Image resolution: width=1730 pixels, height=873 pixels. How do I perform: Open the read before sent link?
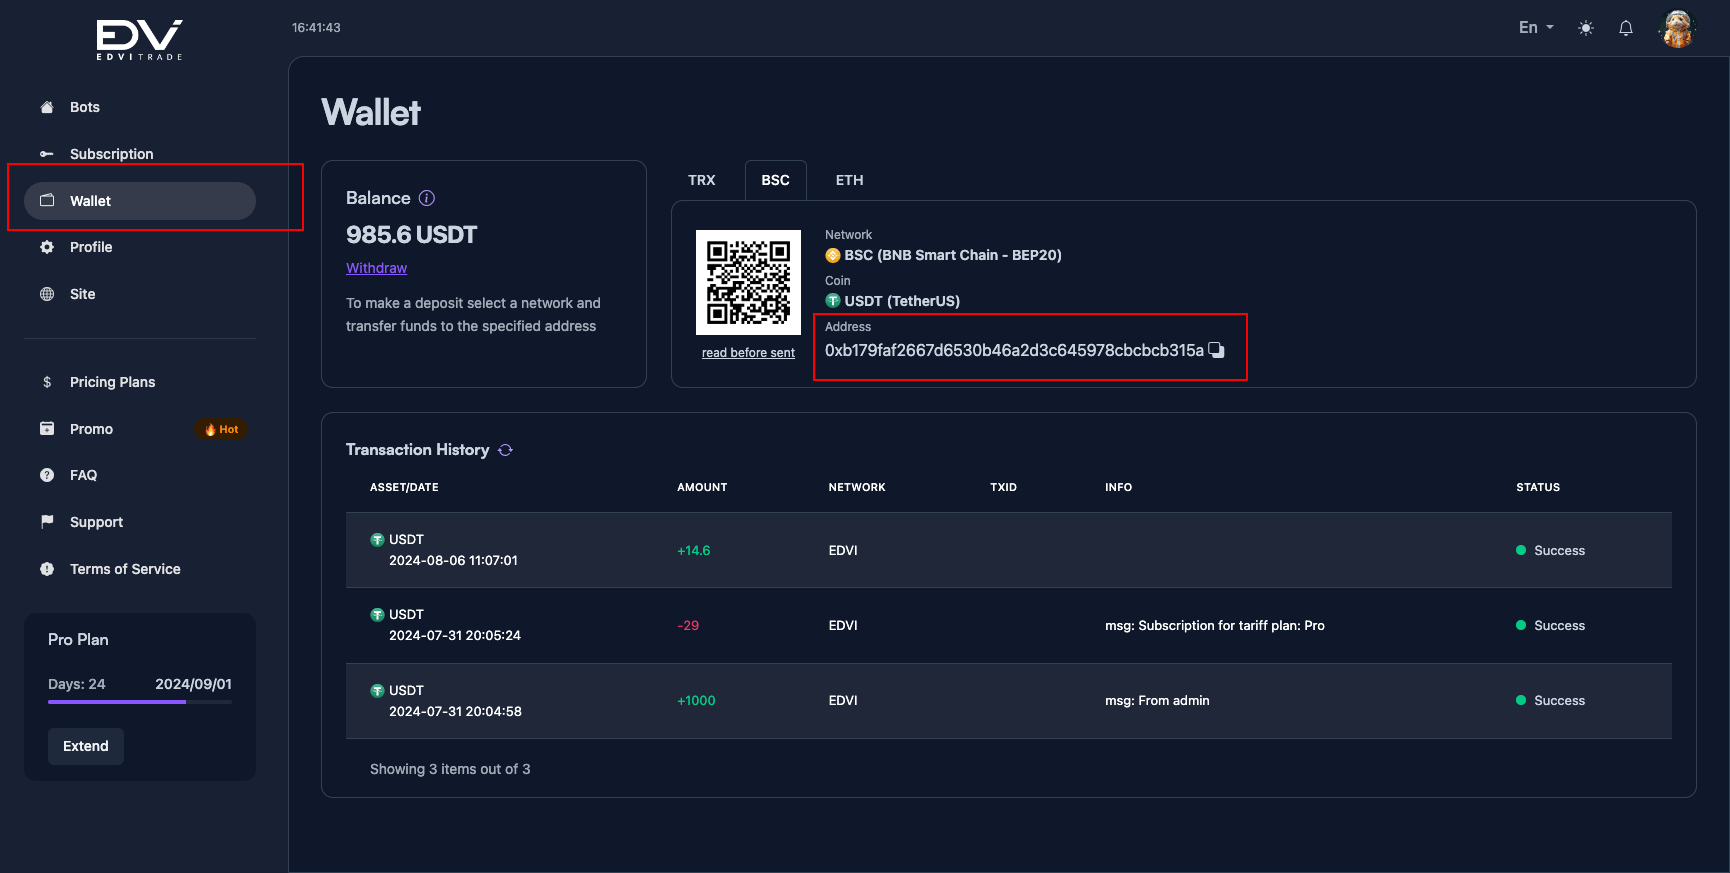pyautogui.click(x=748, y=353)
